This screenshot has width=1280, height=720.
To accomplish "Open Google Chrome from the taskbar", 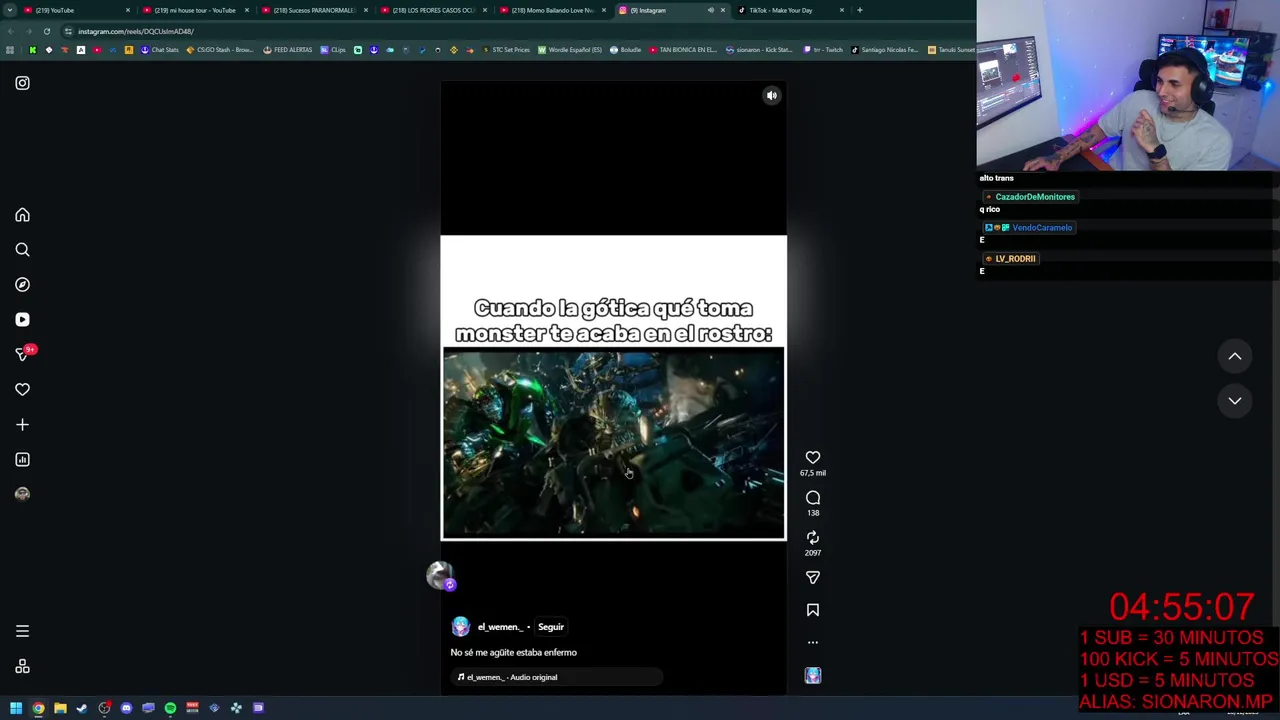I will [x=38, y=708].
